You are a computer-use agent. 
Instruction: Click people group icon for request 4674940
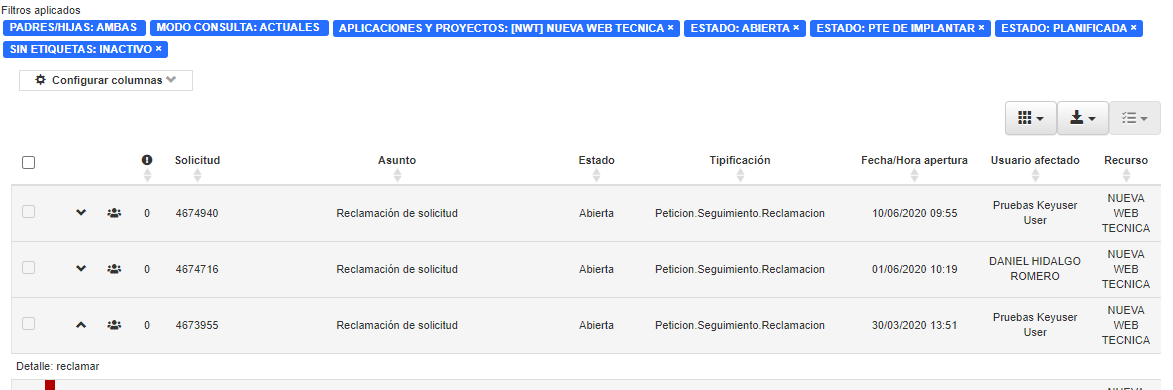coord(114,213)
